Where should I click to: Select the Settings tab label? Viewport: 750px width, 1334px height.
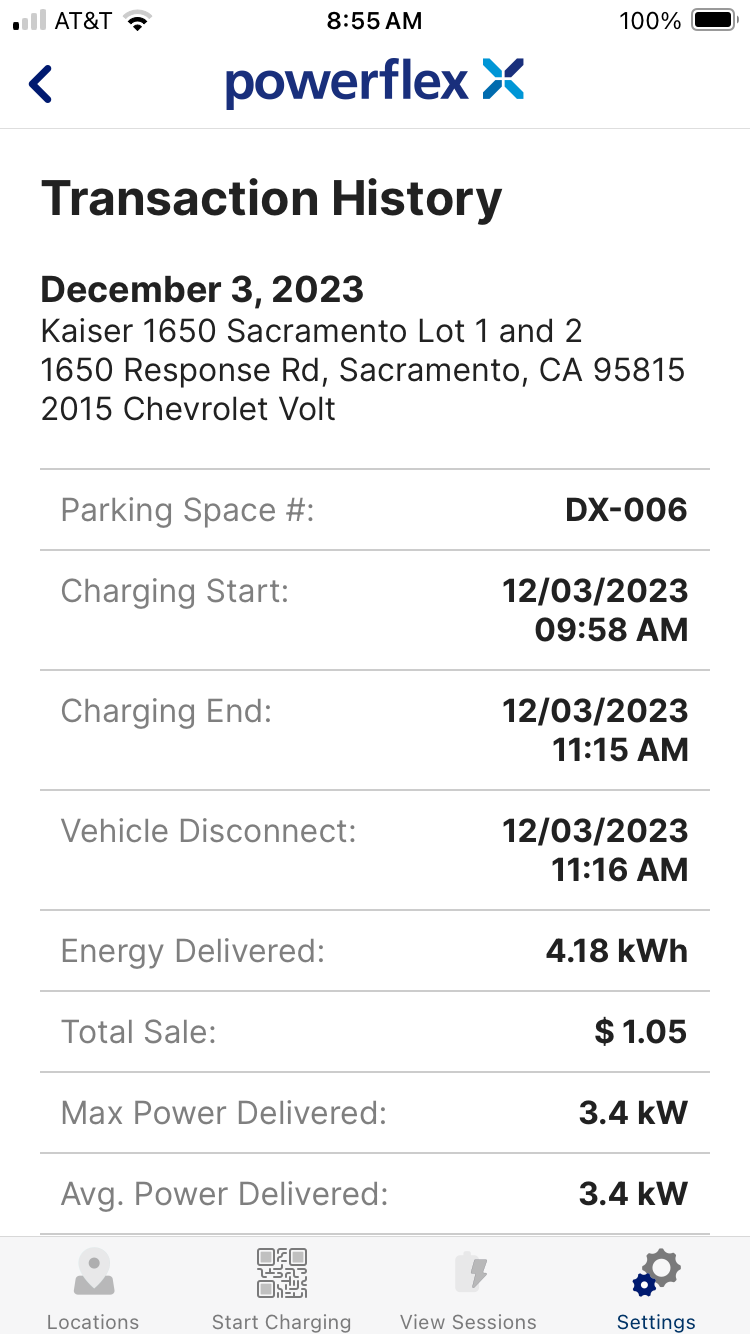(656, 1321)
